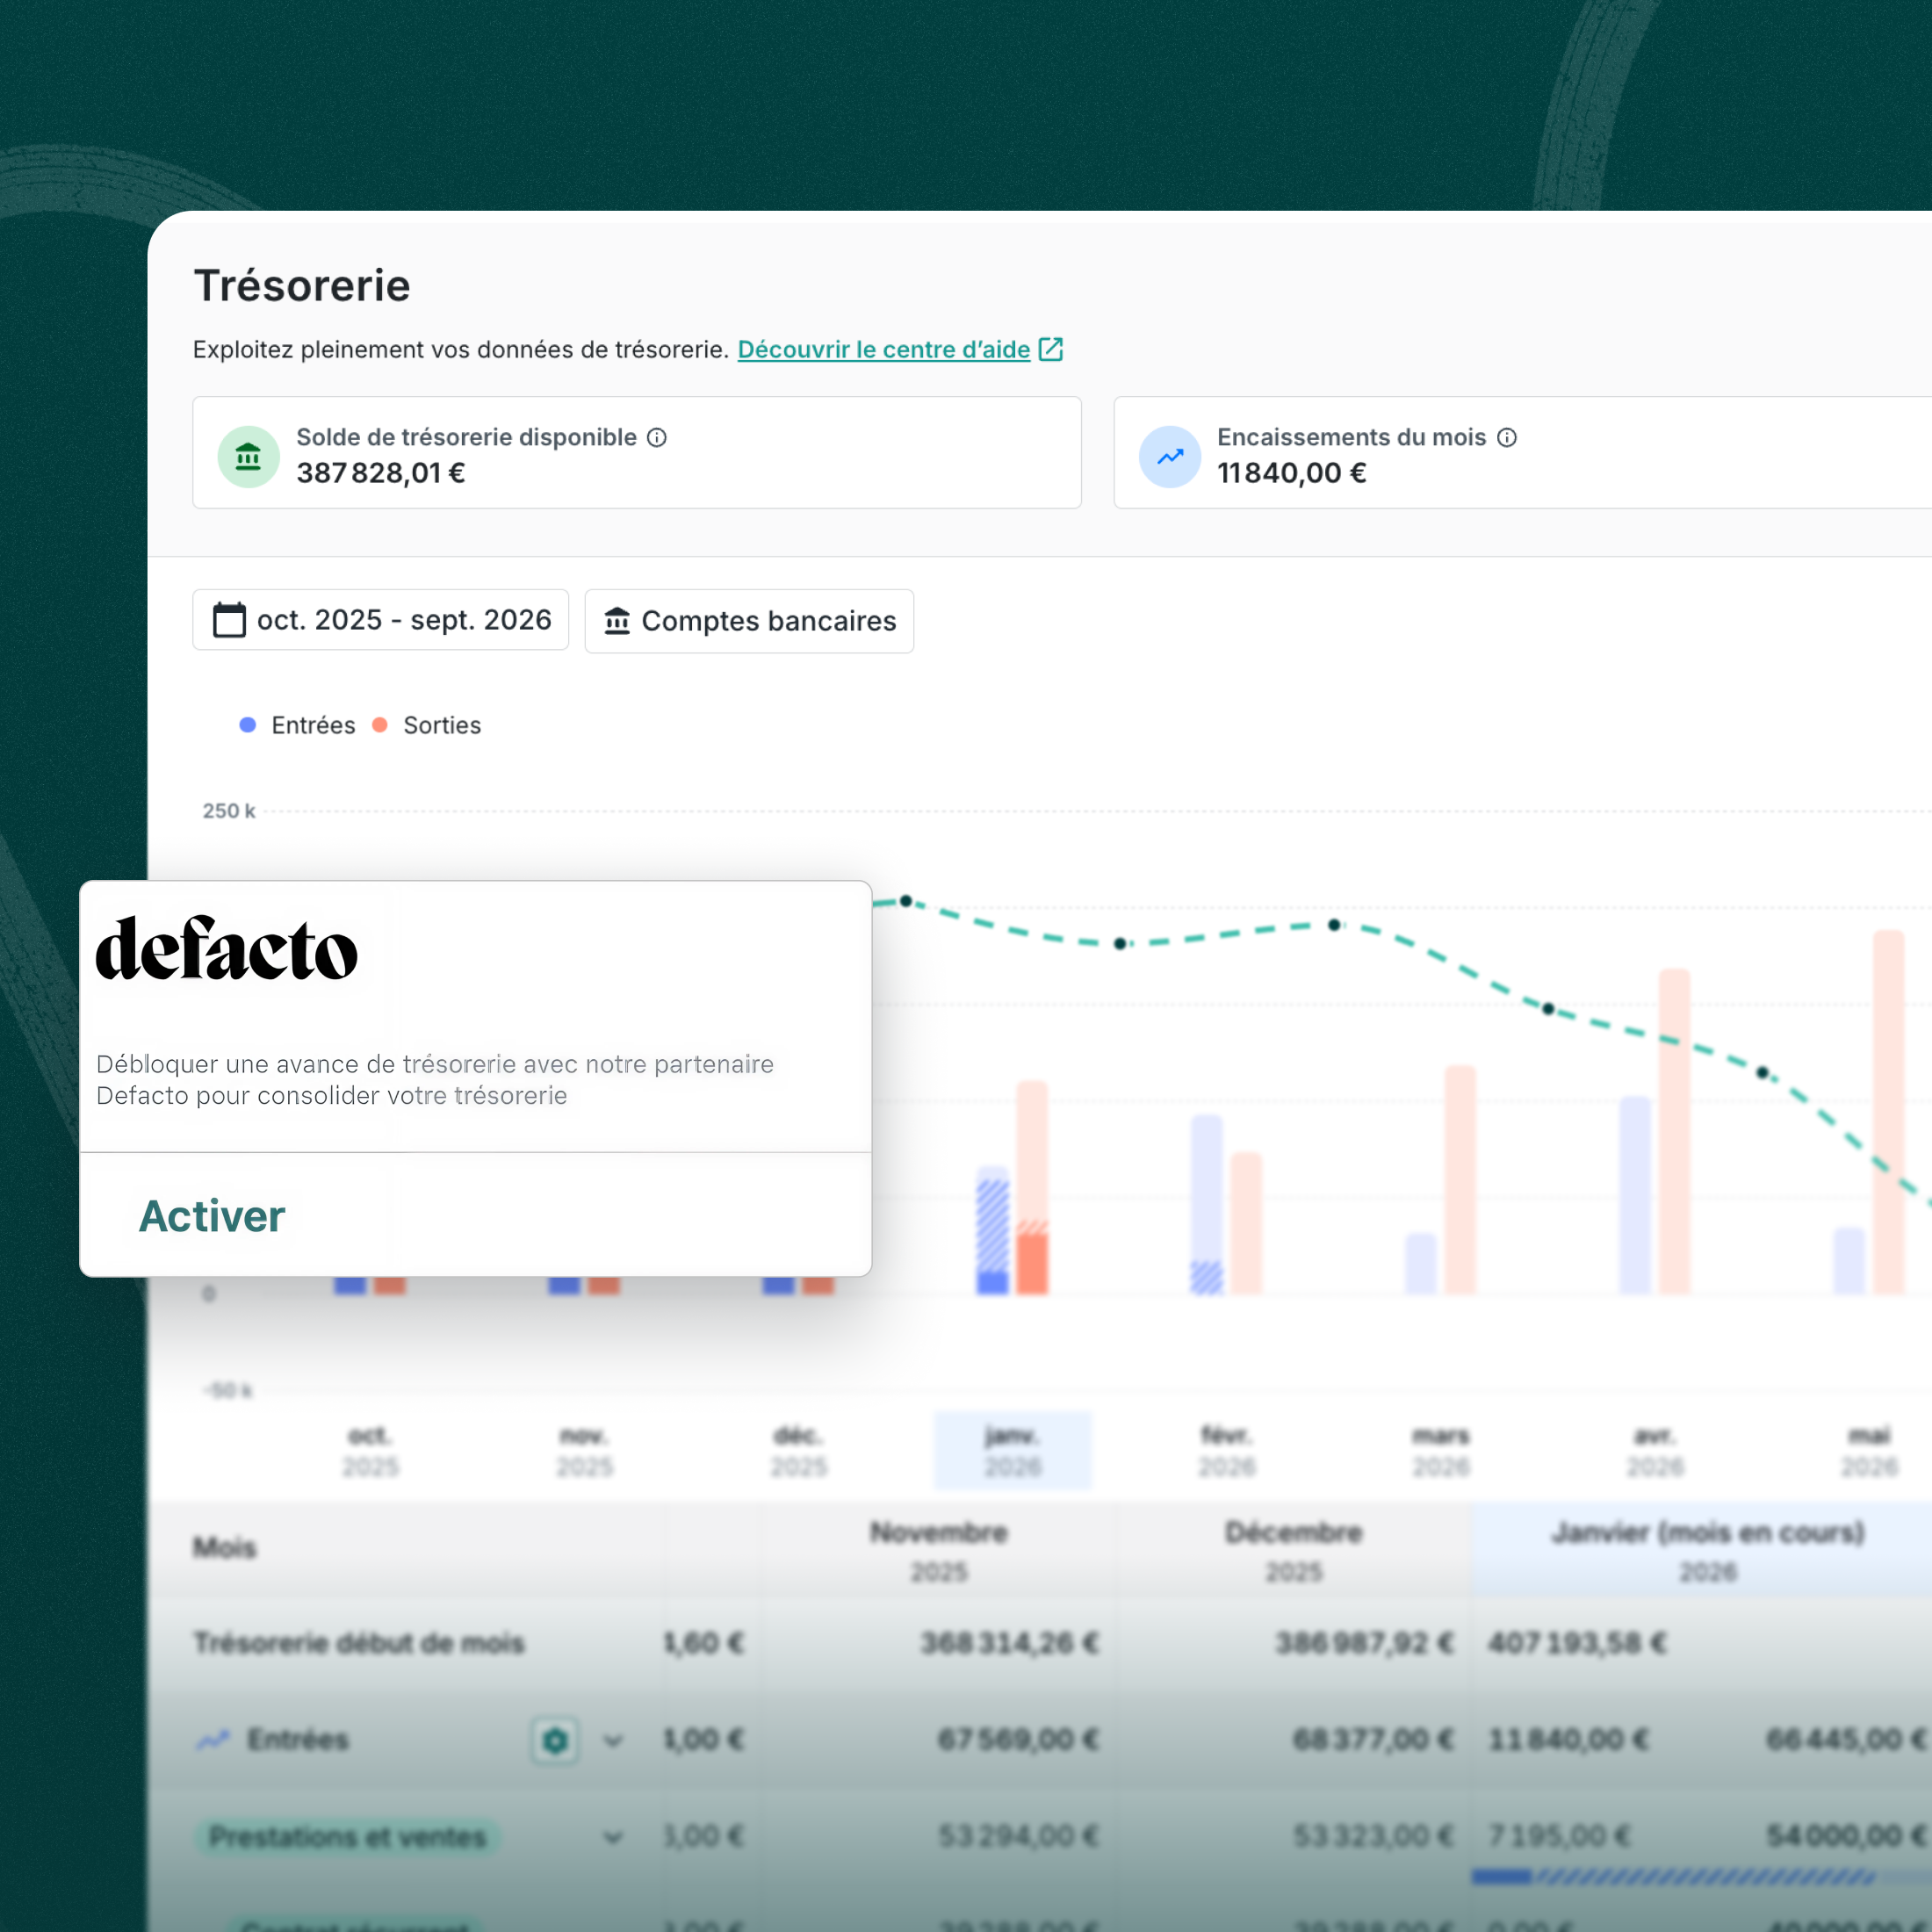Click Activer on the Defacto card
The image size is (1932, 1932).
click(211, 1216)
